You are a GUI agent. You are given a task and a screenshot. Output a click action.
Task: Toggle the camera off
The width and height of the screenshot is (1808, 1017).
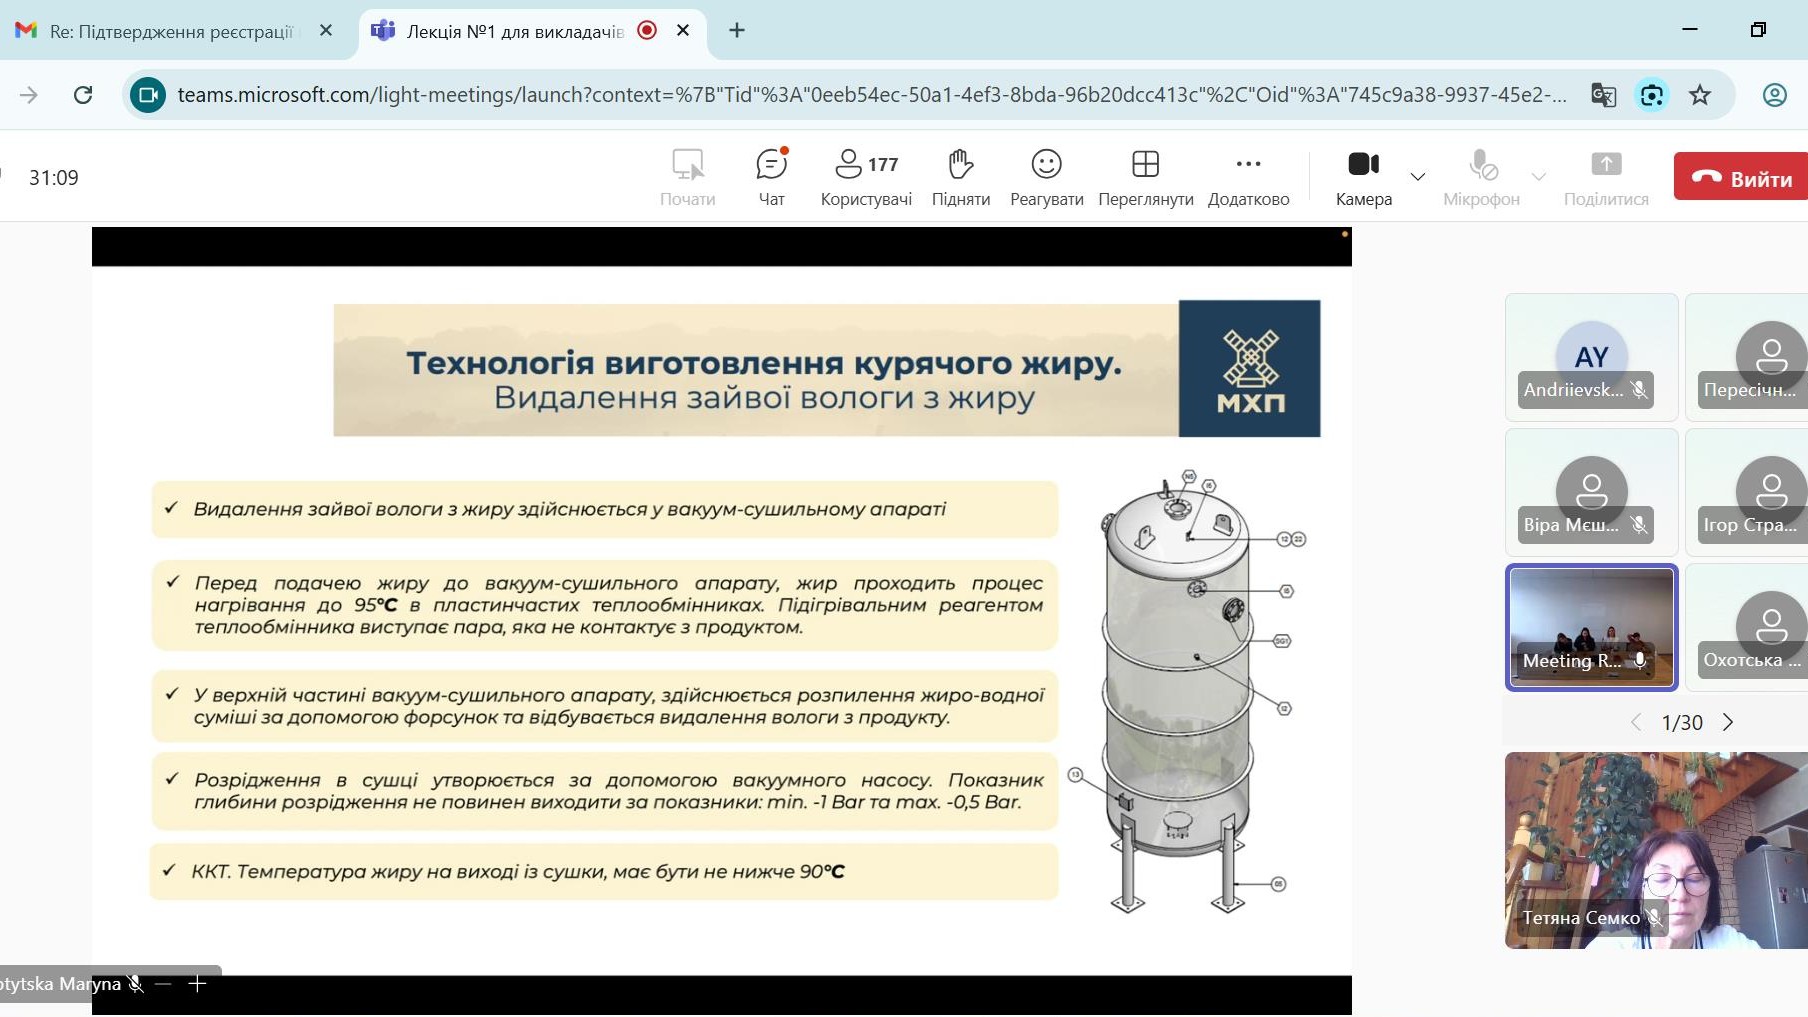click(x=1363, y=176)
